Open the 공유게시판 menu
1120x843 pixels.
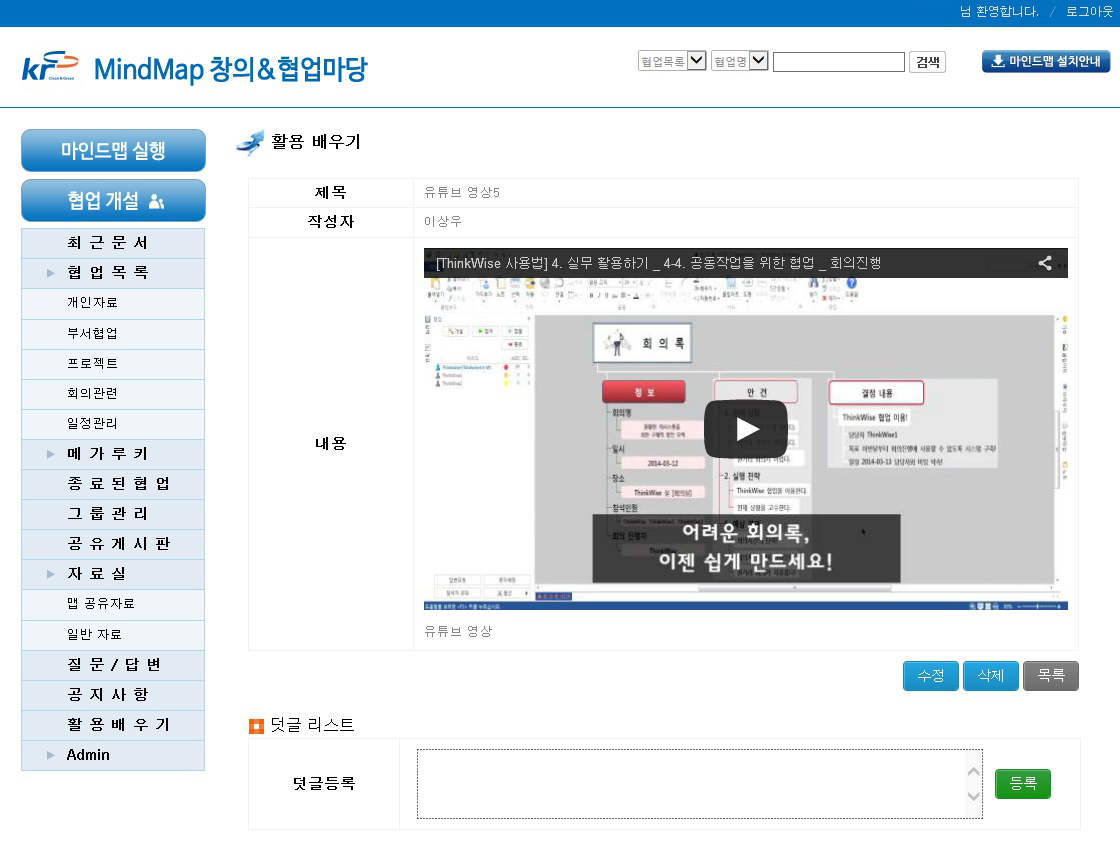[x=113, y=544]
